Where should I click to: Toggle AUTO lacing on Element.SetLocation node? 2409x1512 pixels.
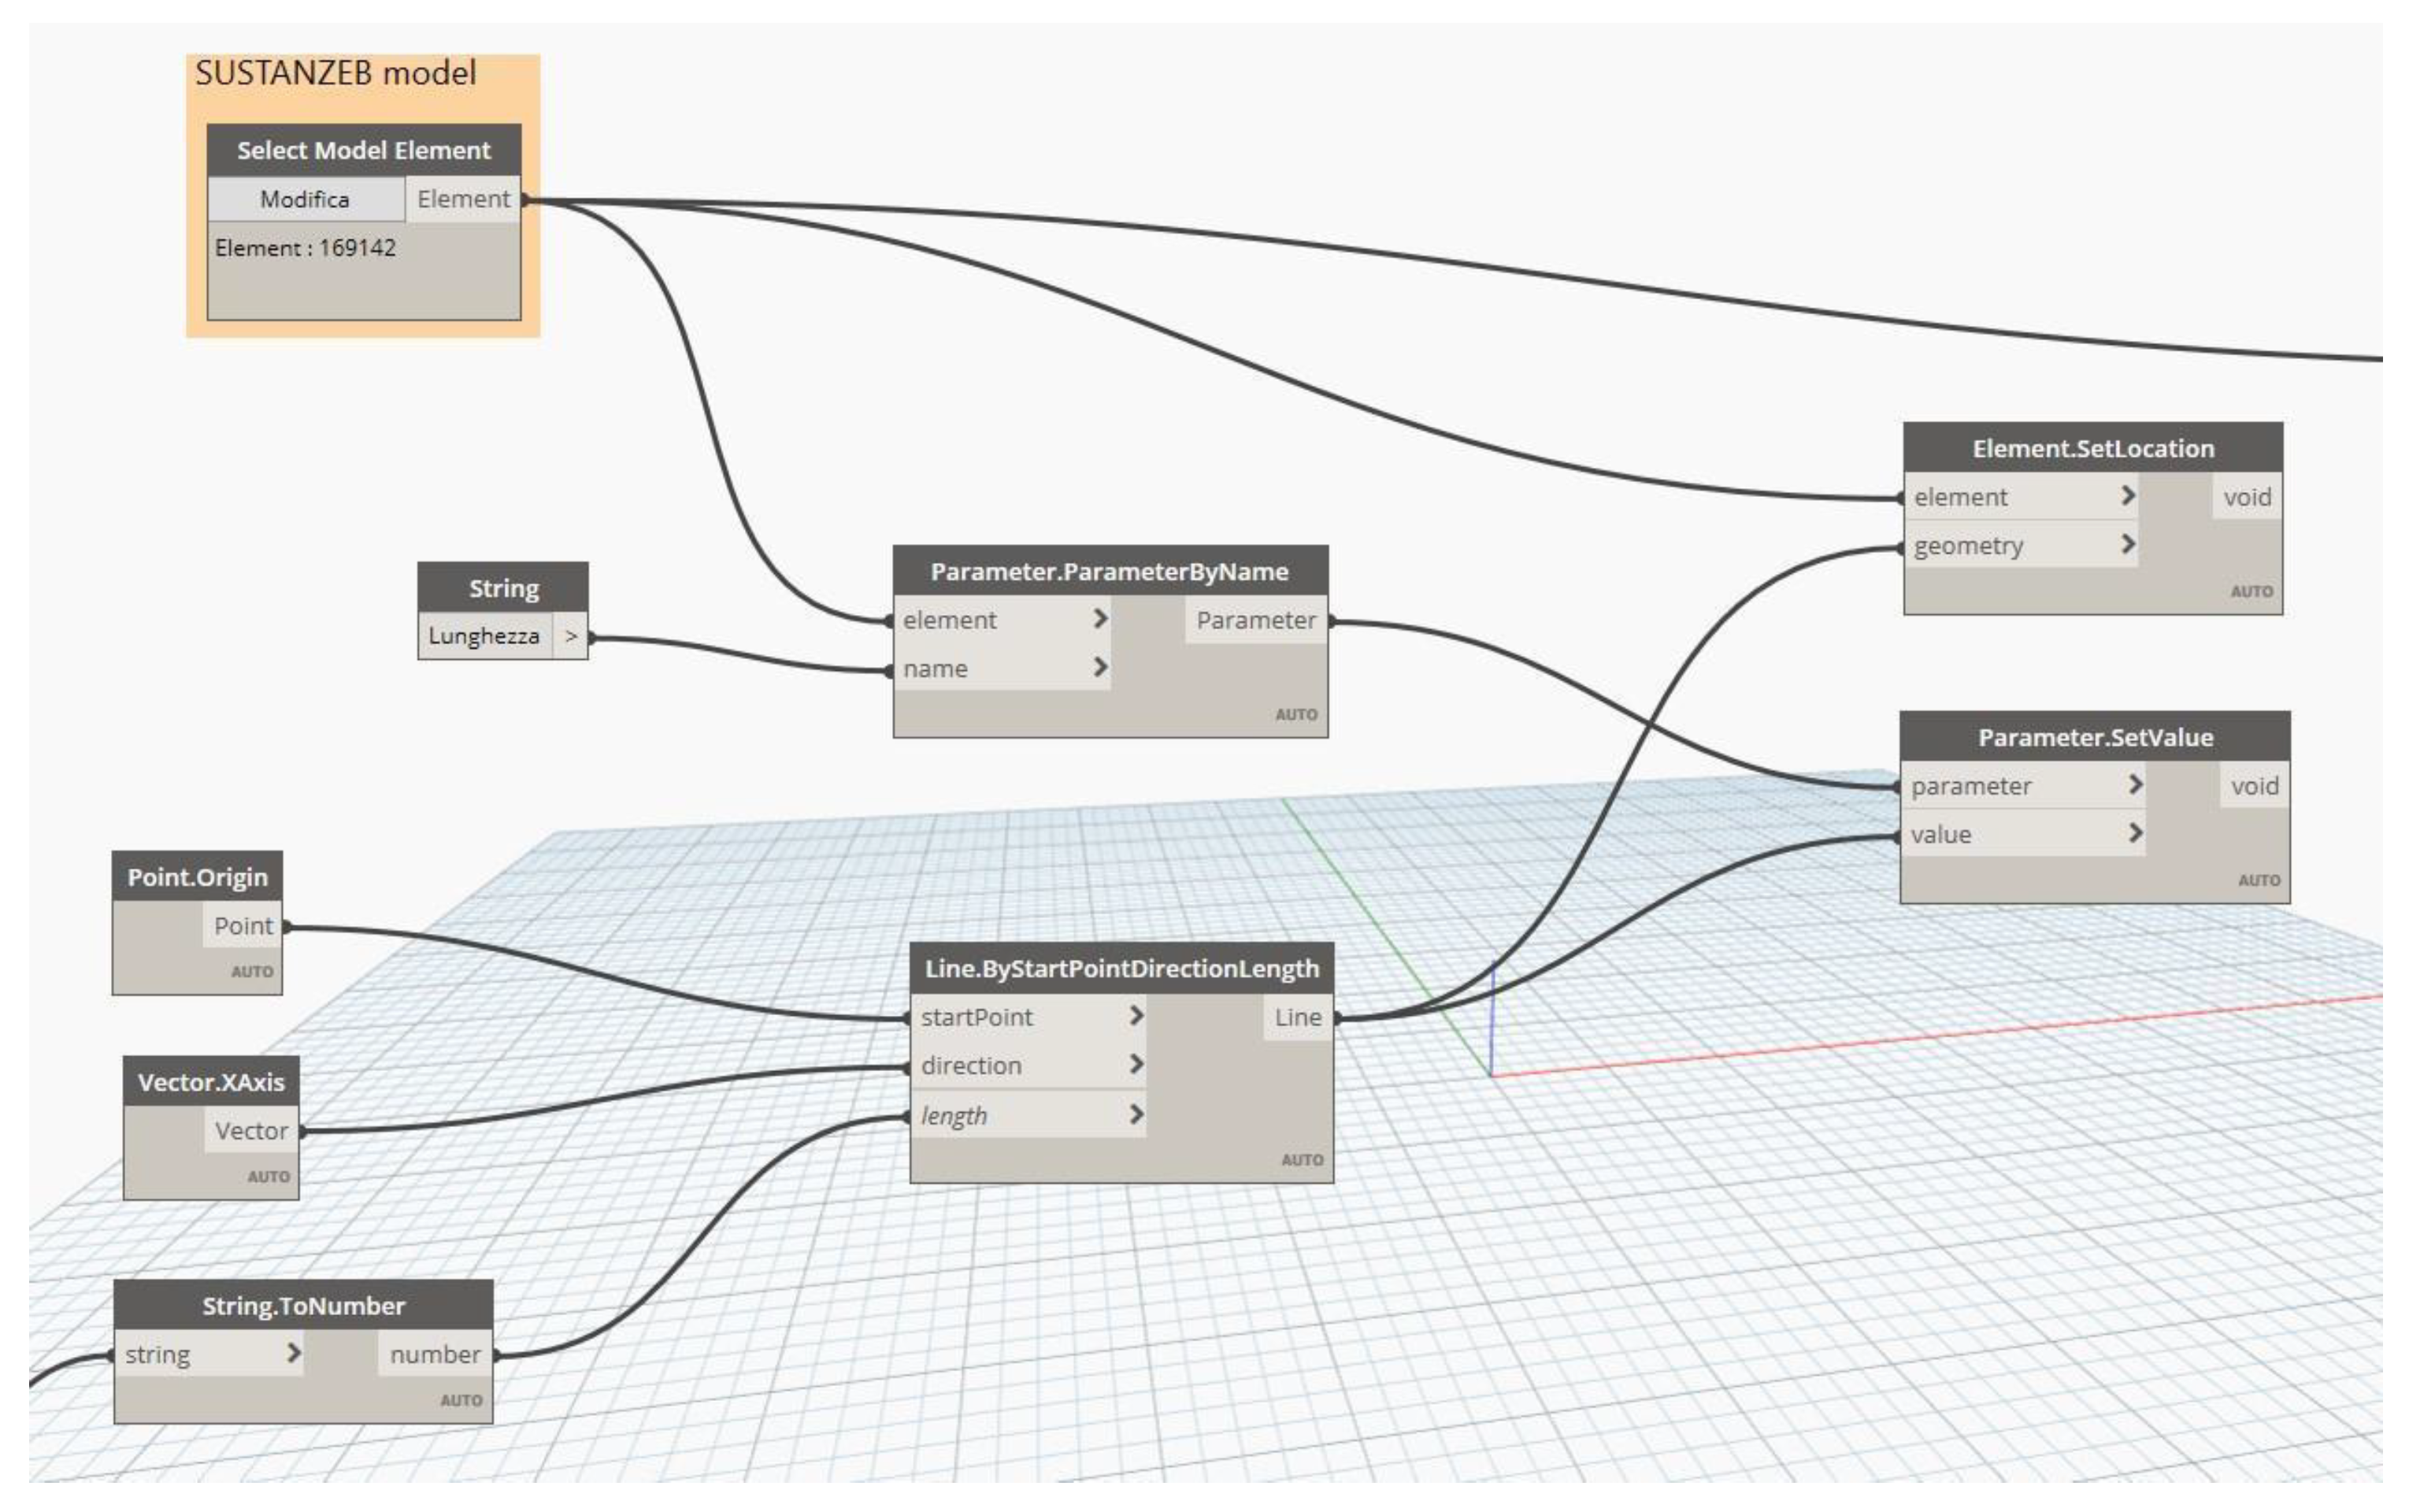click(x=2251, y=591)
